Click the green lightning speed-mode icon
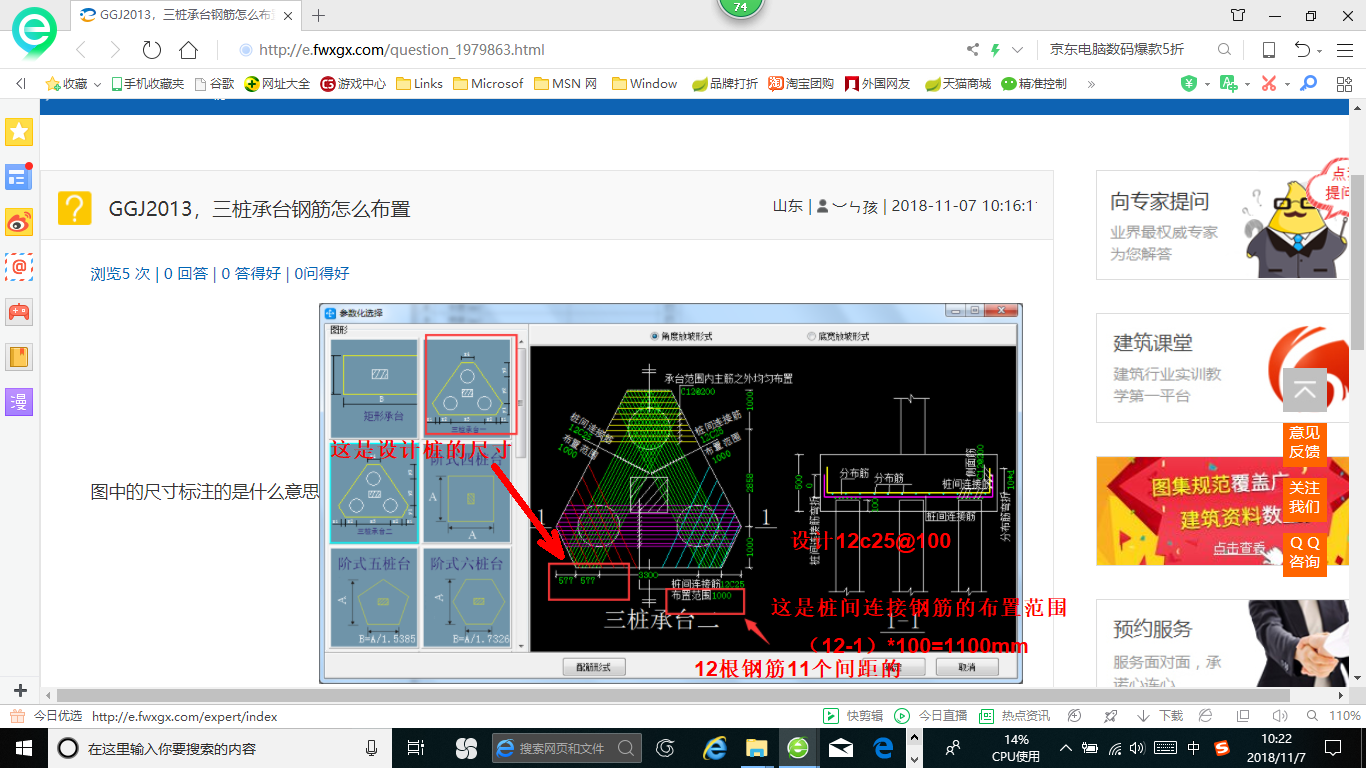The width and height of the screenshot is (1366, 768). coord(996,49)
